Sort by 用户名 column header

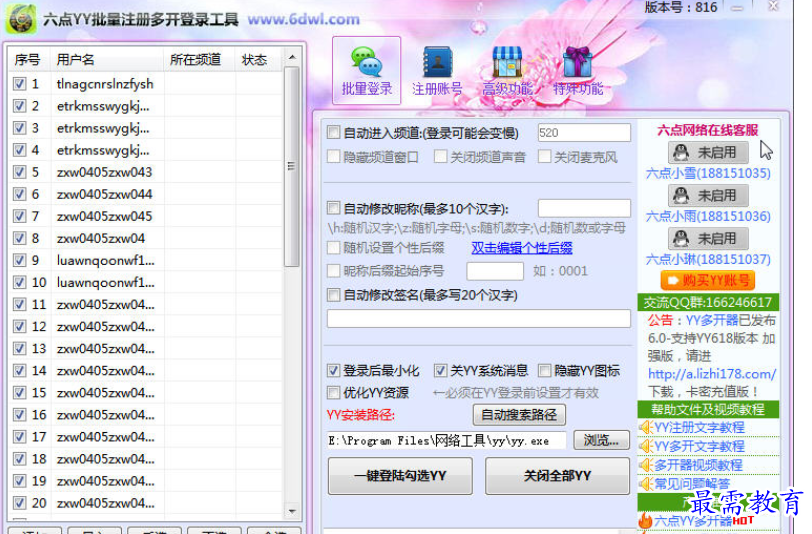point(107,60)
